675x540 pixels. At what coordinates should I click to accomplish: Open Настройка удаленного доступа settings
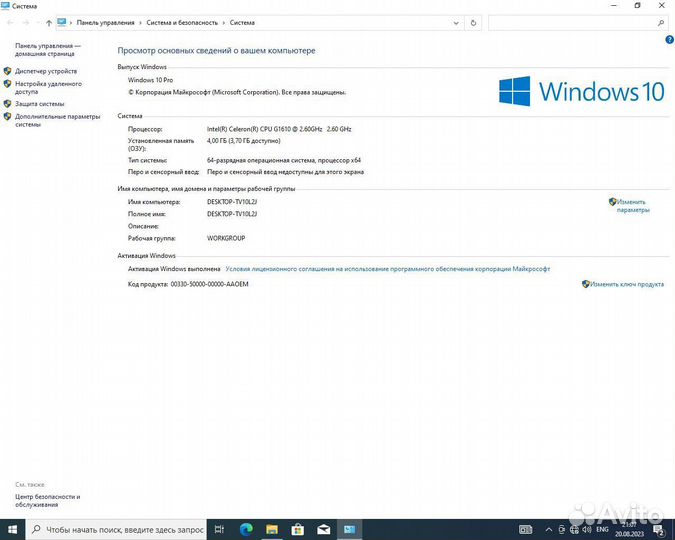[x=48, y=87]
